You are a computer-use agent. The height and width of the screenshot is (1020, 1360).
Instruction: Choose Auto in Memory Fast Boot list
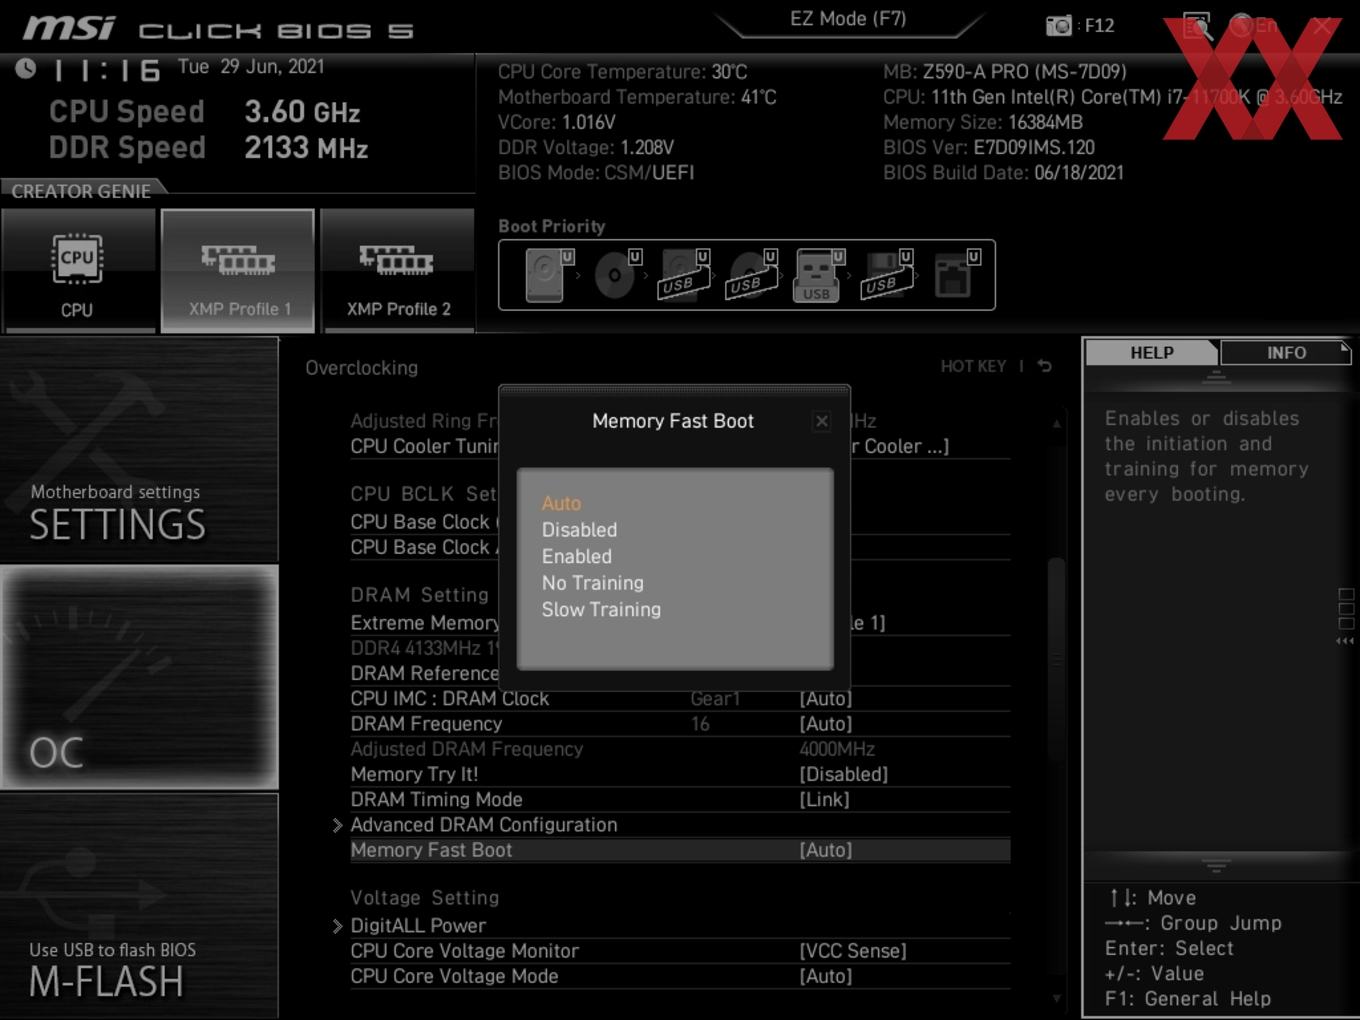(x=561, y=503)
